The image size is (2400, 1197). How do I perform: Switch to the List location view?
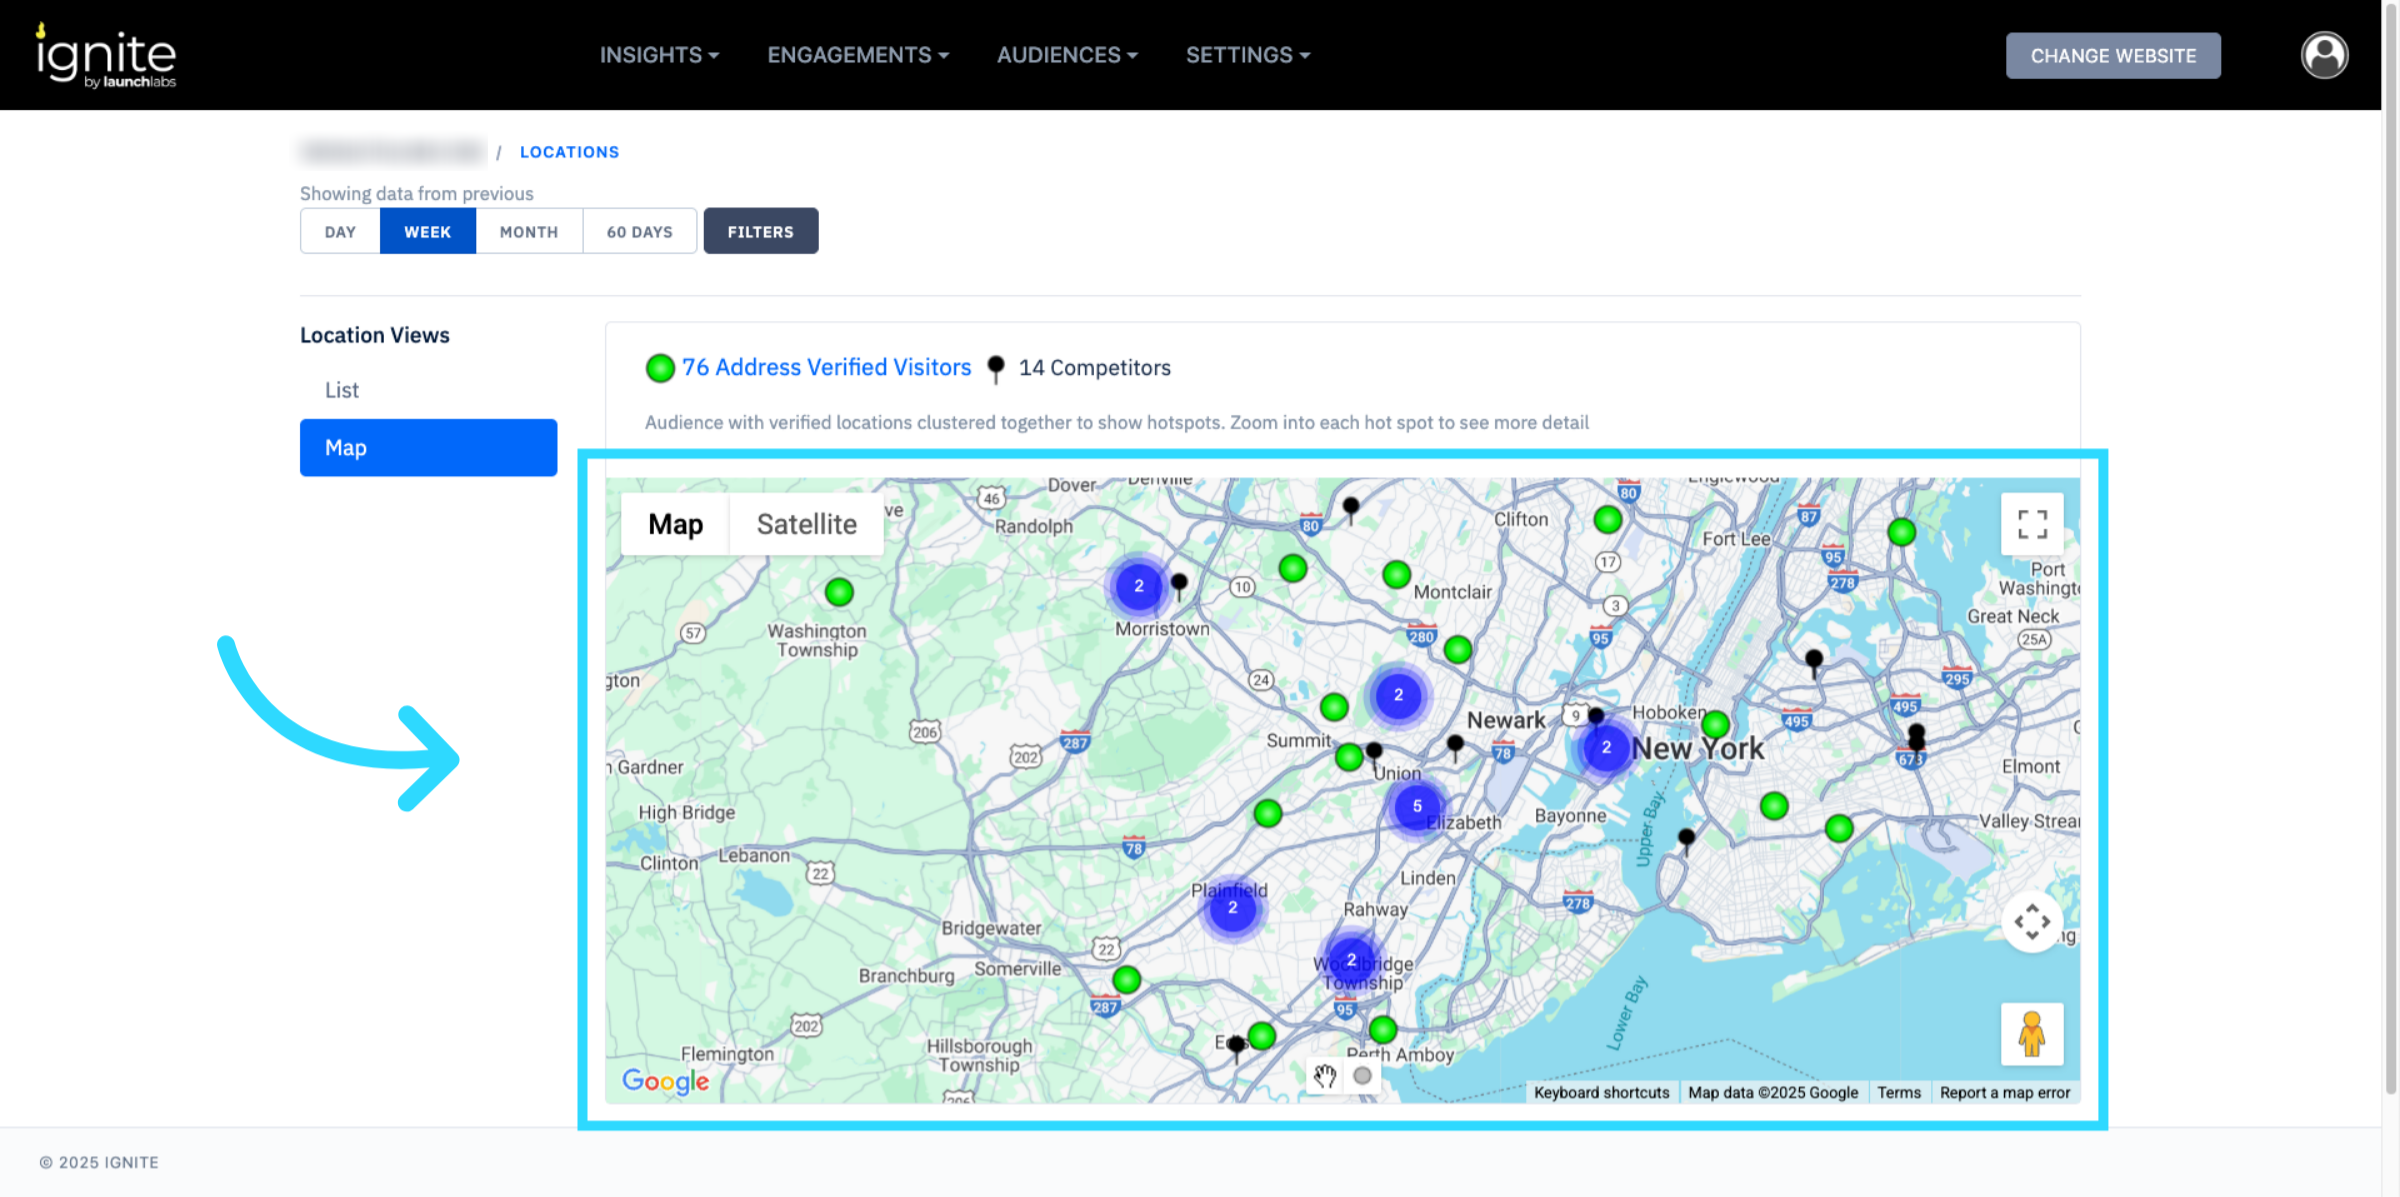pos(342,390)
